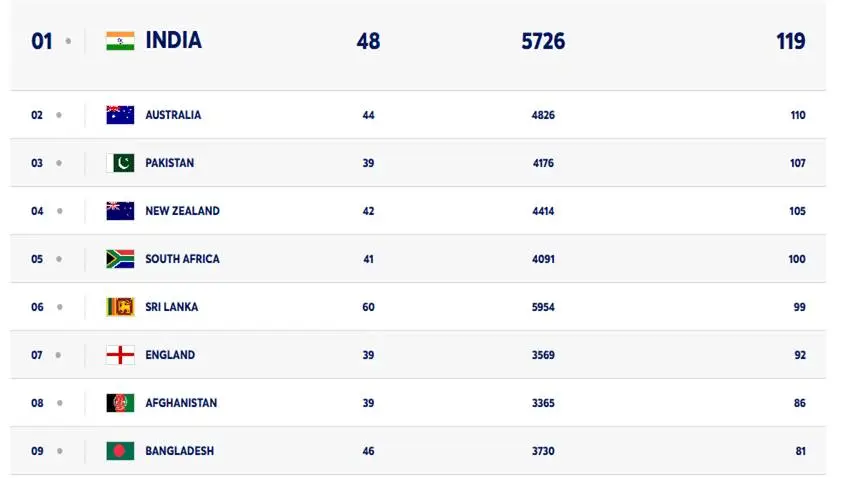Click the grey dot beside rank 05

tap(59, 259)
